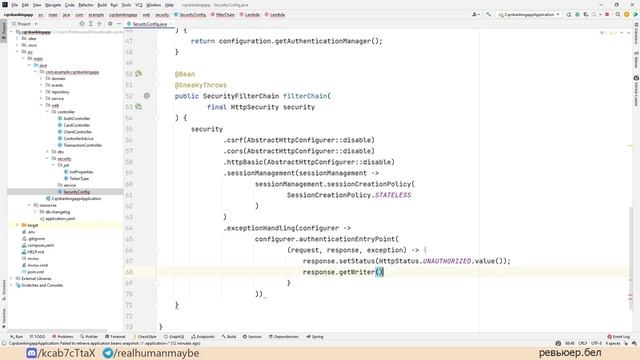
Task: Click the red Stop button in toolbar
Action: (x=607, y=15)
